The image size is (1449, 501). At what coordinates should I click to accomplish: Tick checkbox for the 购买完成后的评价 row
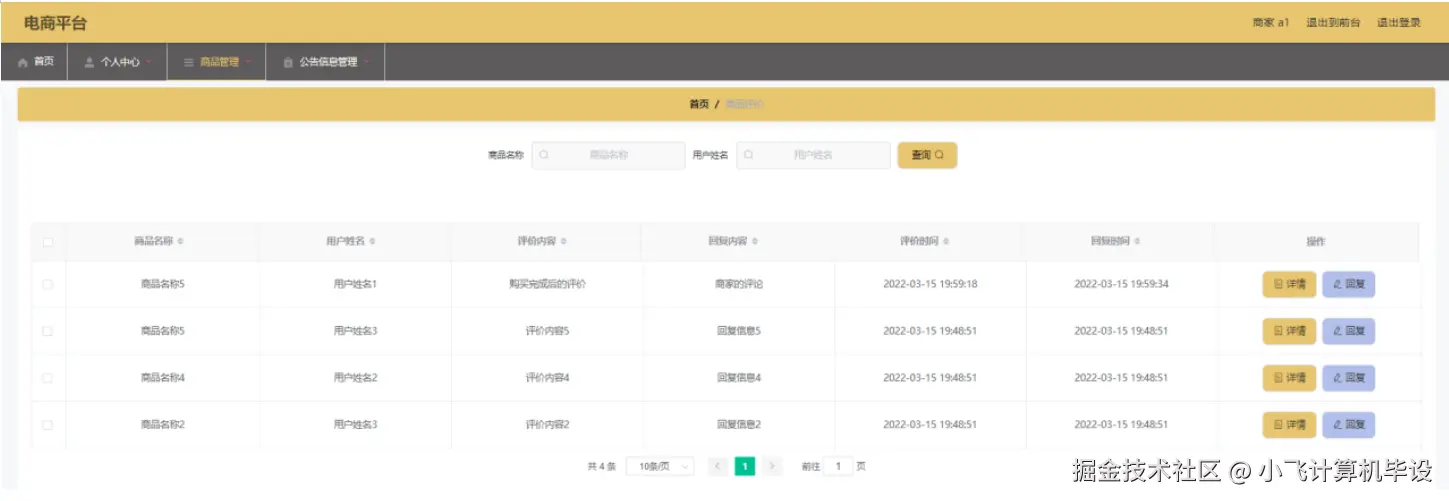coord(48,284)
